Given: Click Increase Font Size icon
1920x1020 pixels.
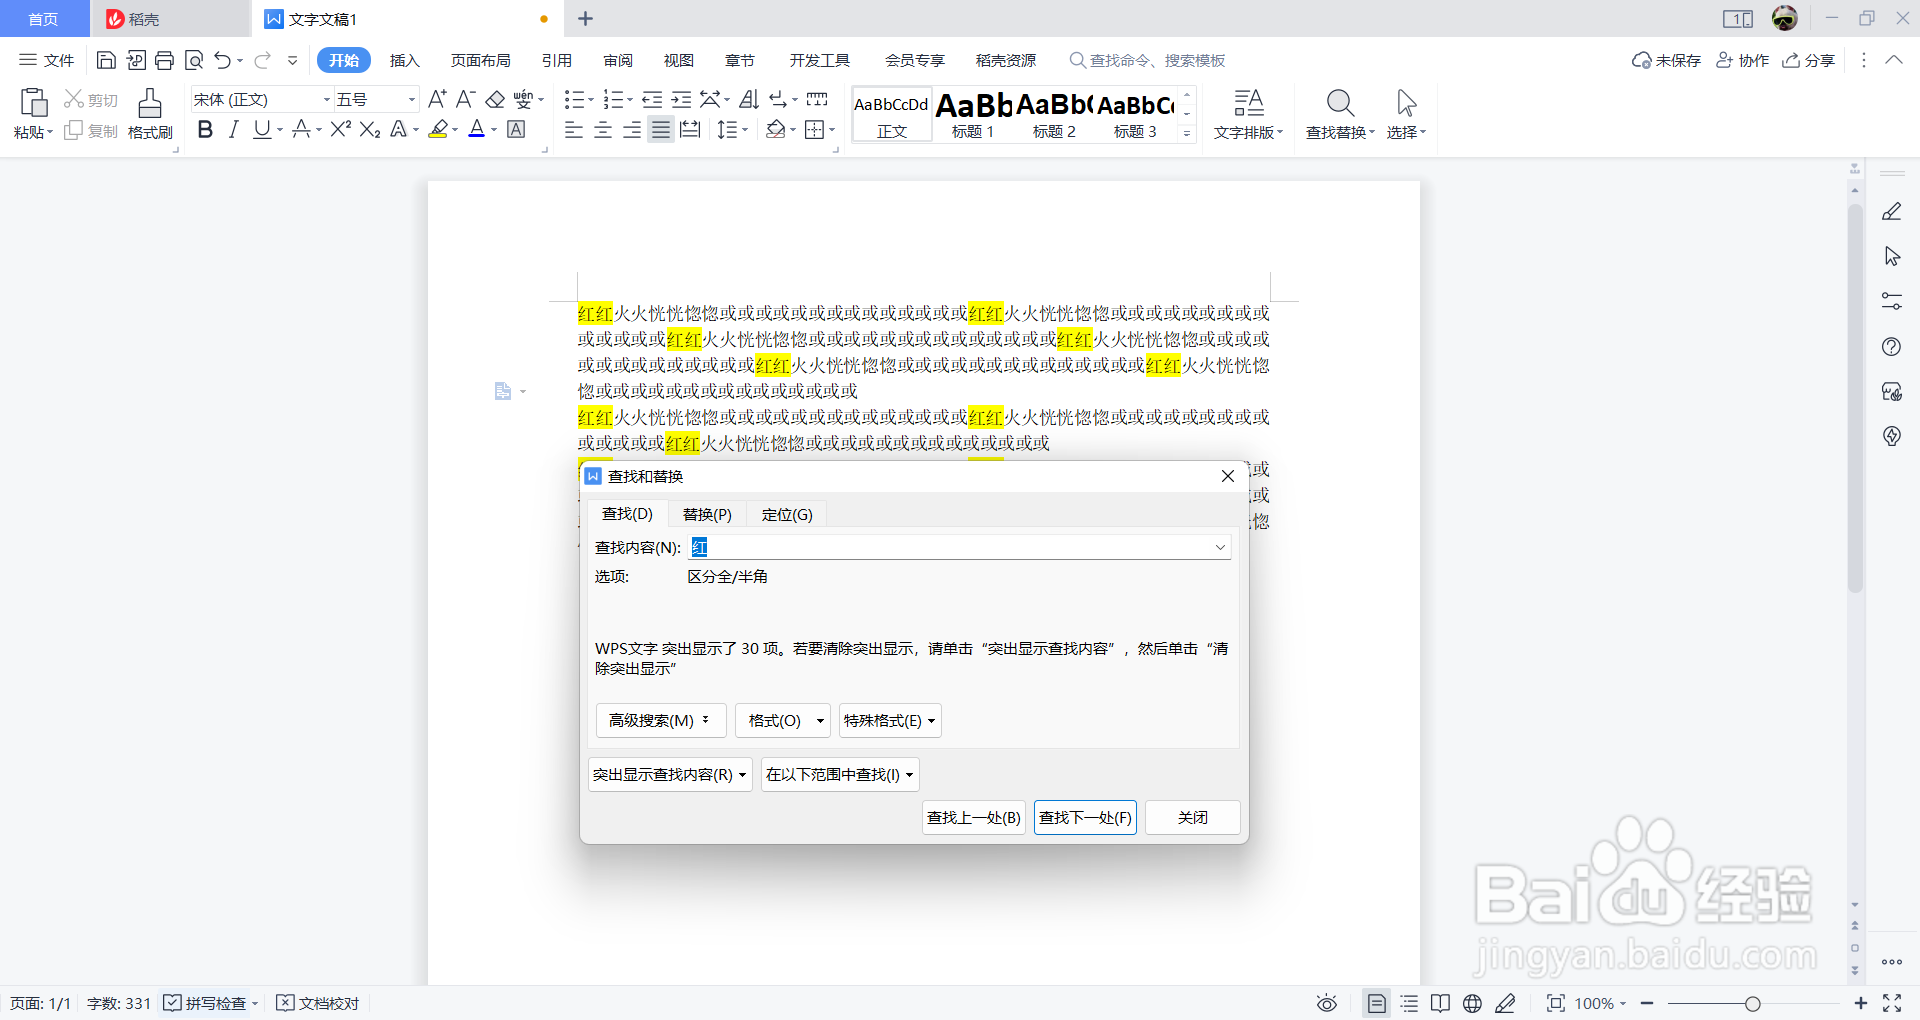Looking at the screenshot, I should coord(437,99).
